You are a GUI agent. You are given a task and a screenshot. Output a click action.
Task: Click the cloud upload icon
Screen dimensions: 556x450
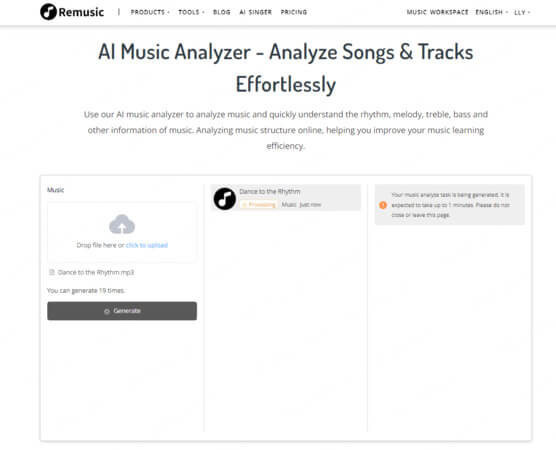122,224
